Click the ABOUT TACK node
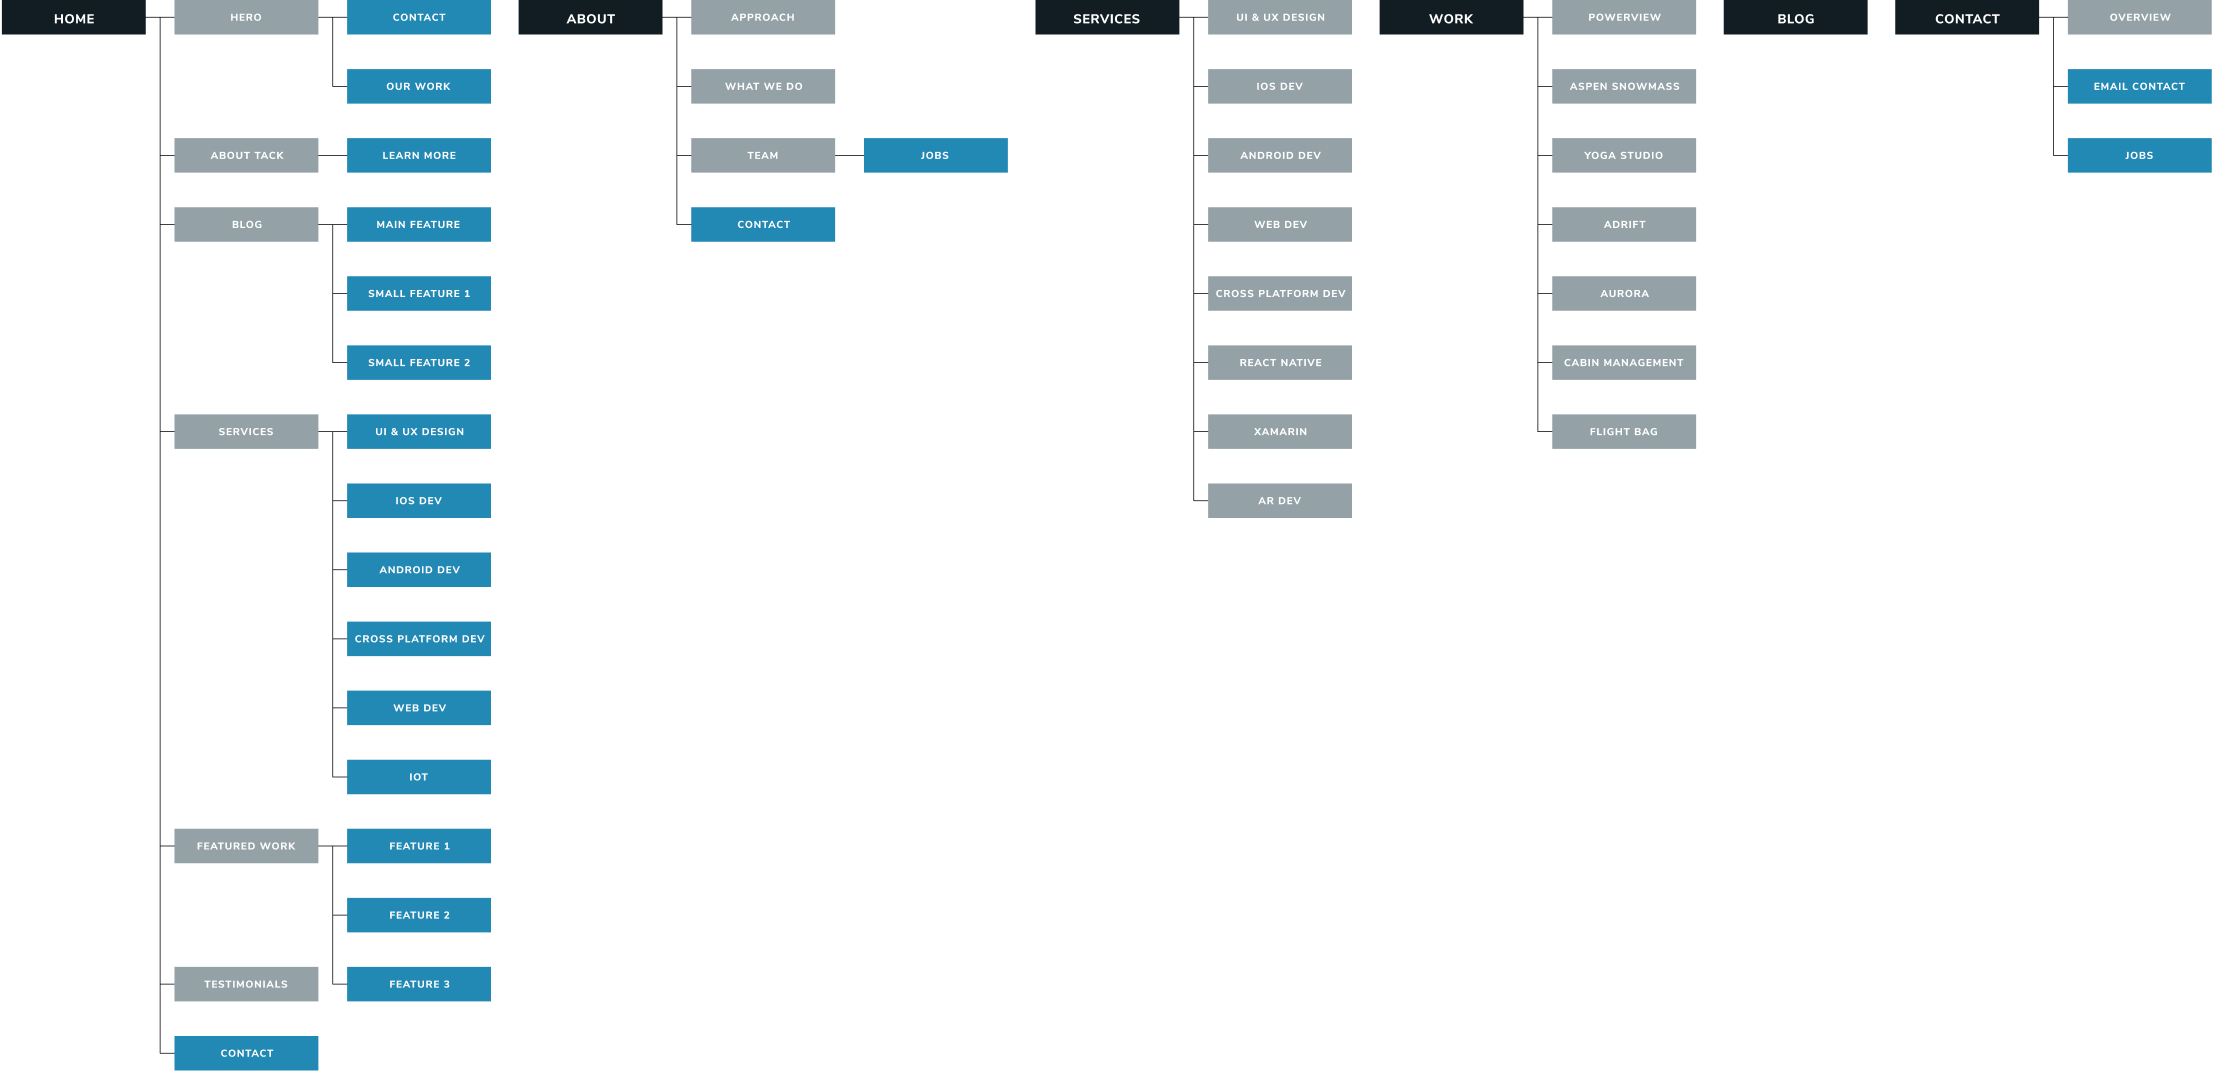 (x=246, y=155)
